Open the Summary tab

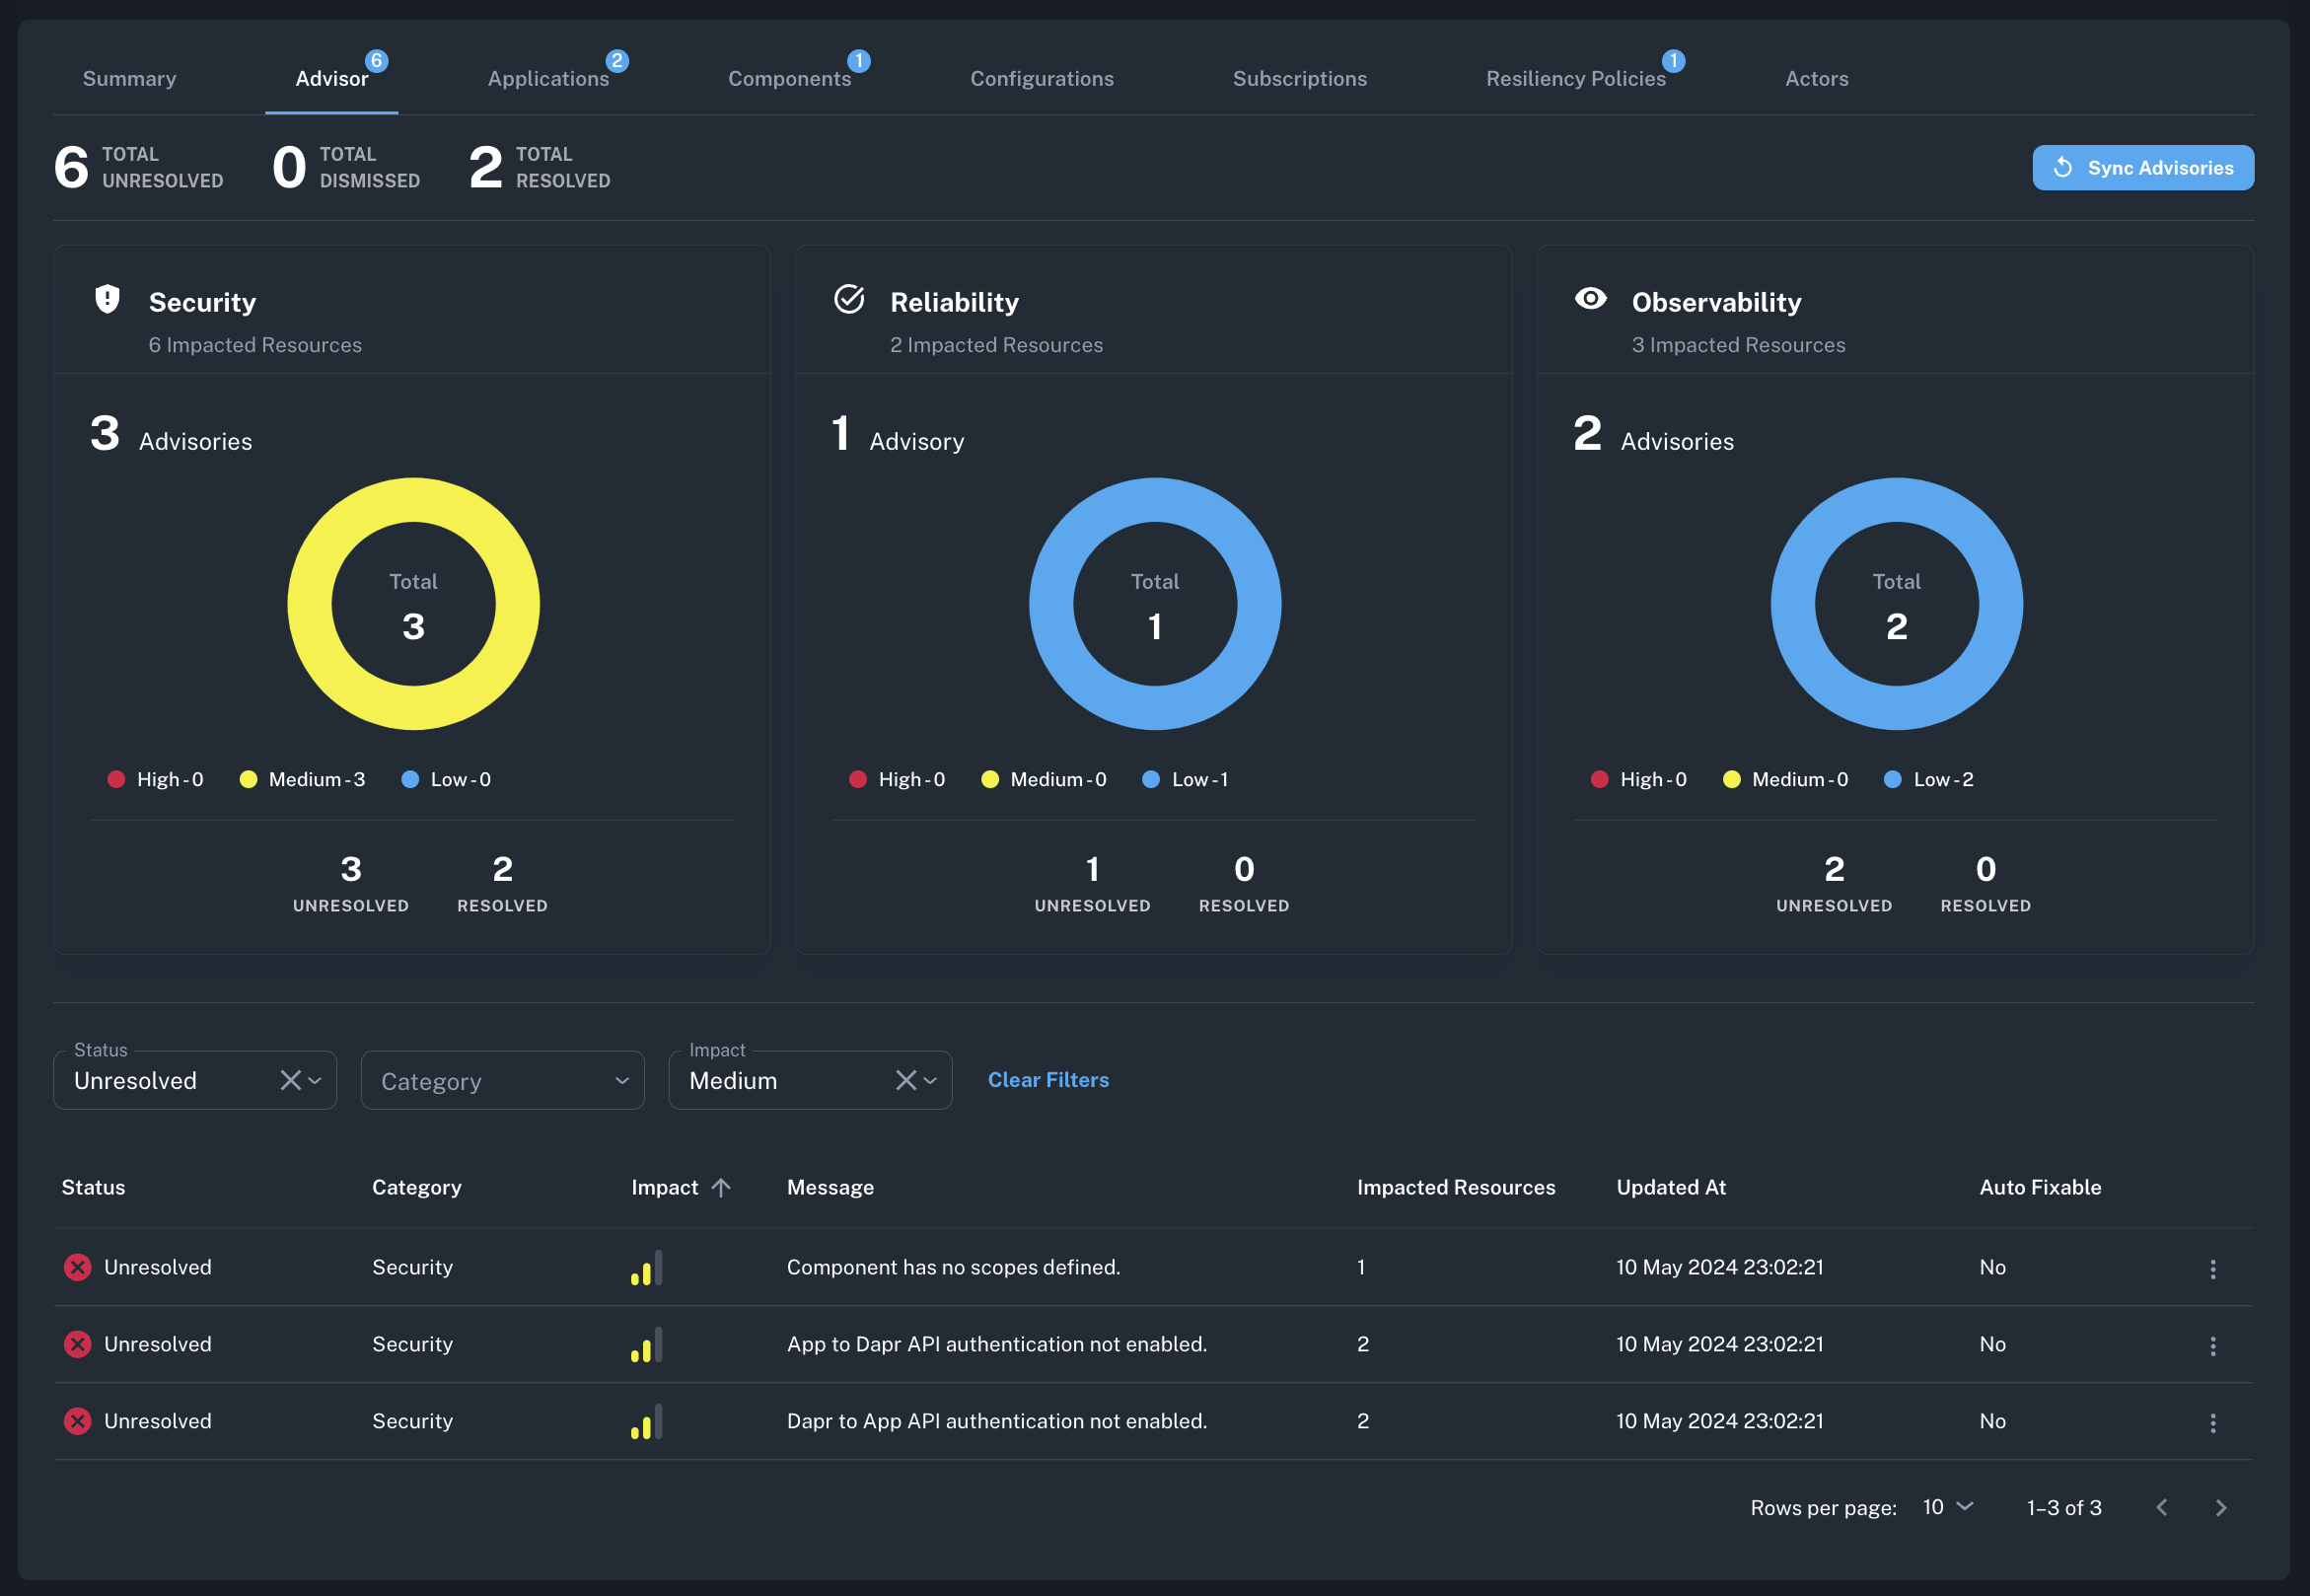[x=129, y=78]
